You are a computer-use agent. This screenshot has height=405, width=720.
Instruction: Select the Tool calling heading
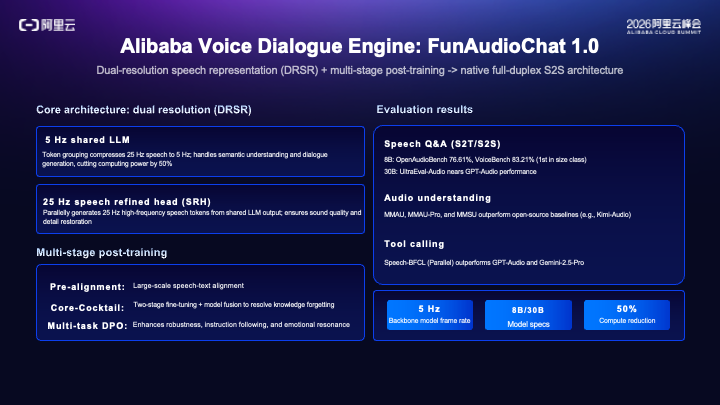point(414,244)
